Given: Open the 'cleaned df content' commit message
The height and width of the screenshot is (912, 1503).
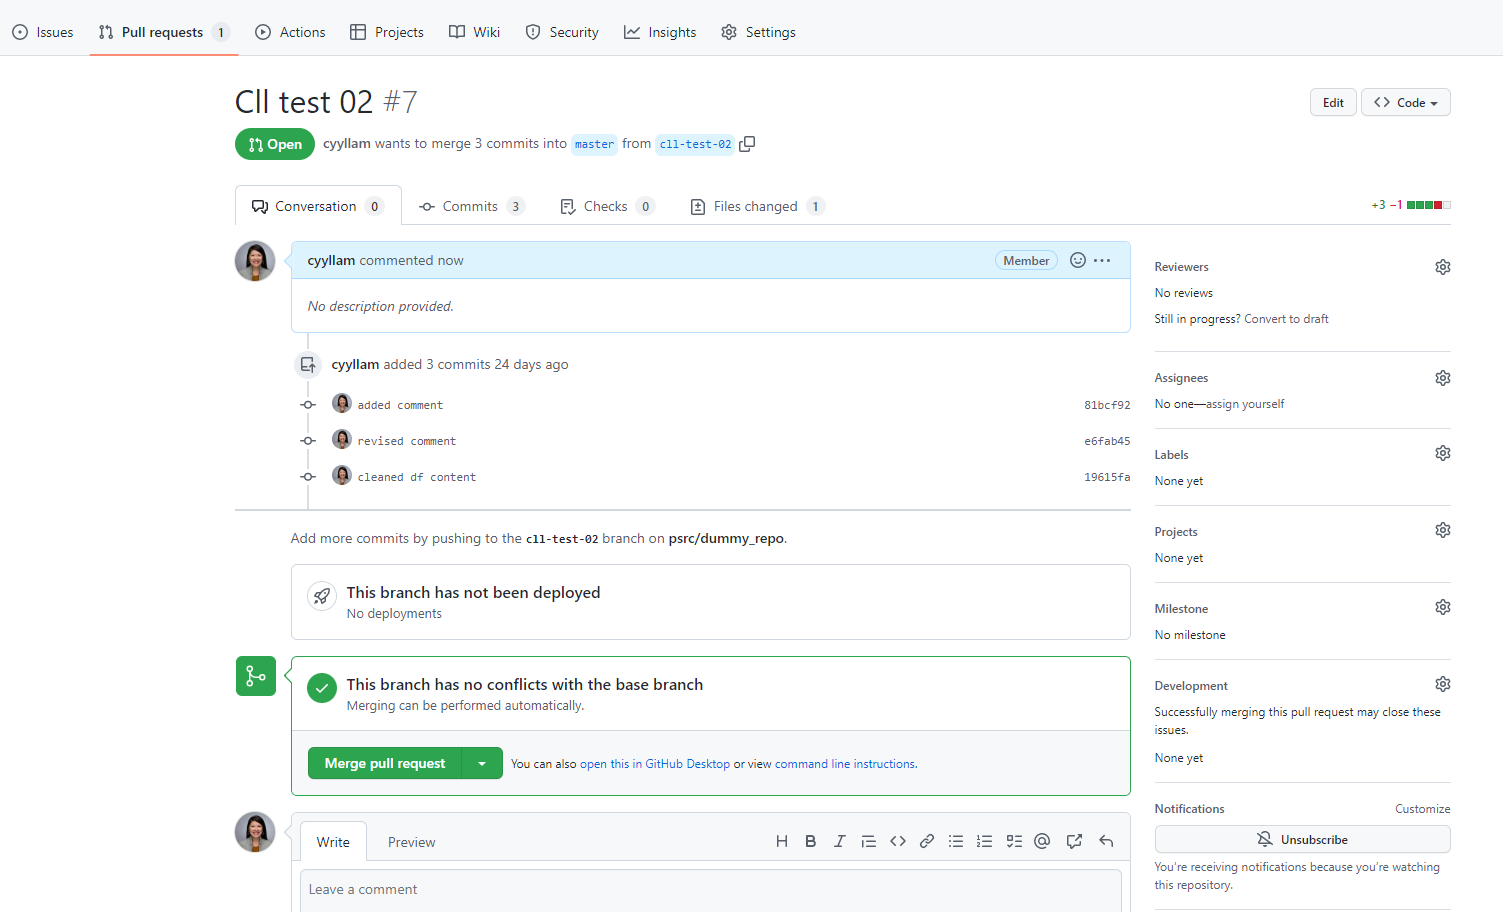Looking at the screenshot, I should [416, 477].
